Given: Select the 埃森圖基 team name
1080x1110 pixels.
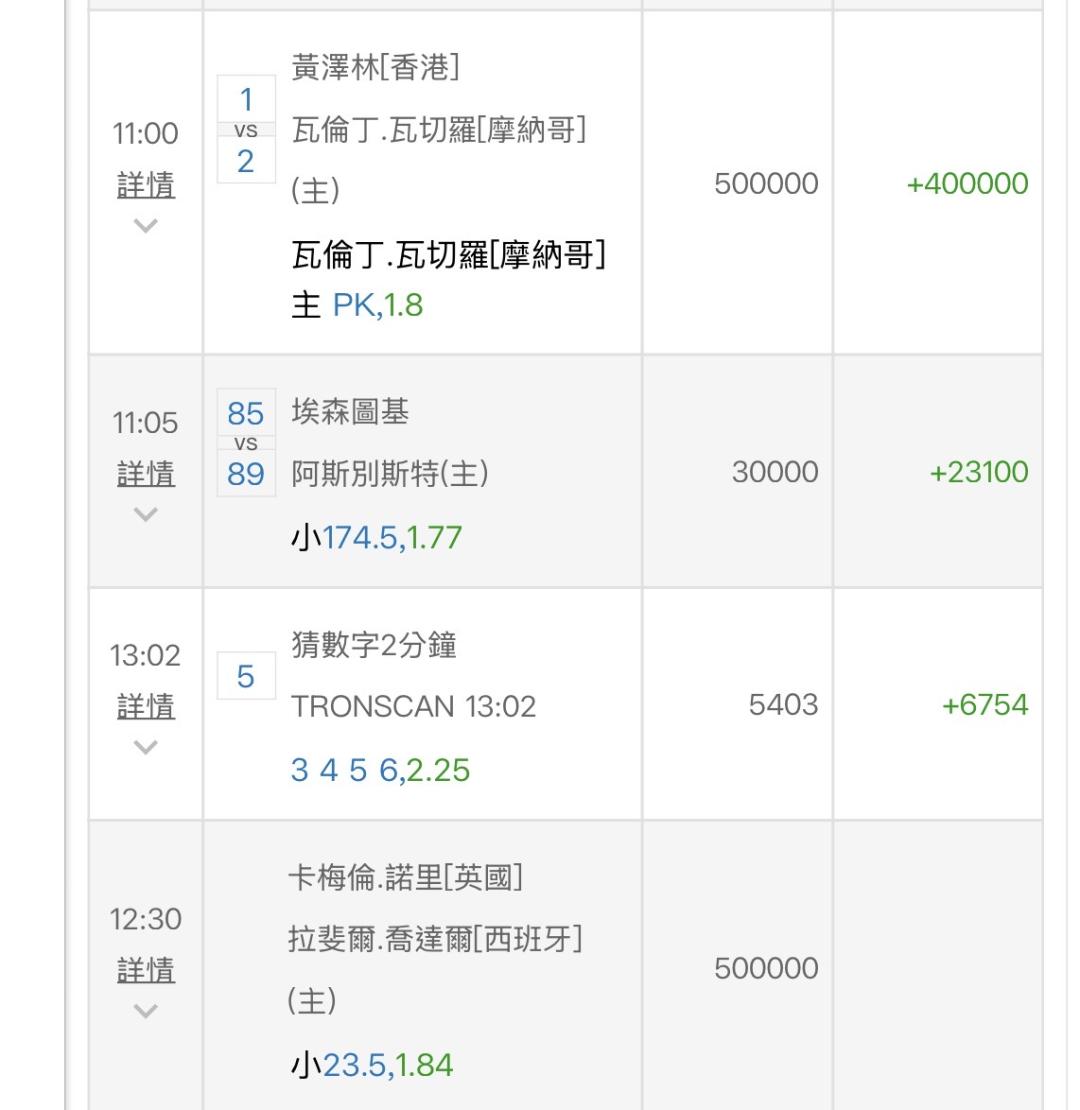Looking at the screenshot, I should coord(350,413).
